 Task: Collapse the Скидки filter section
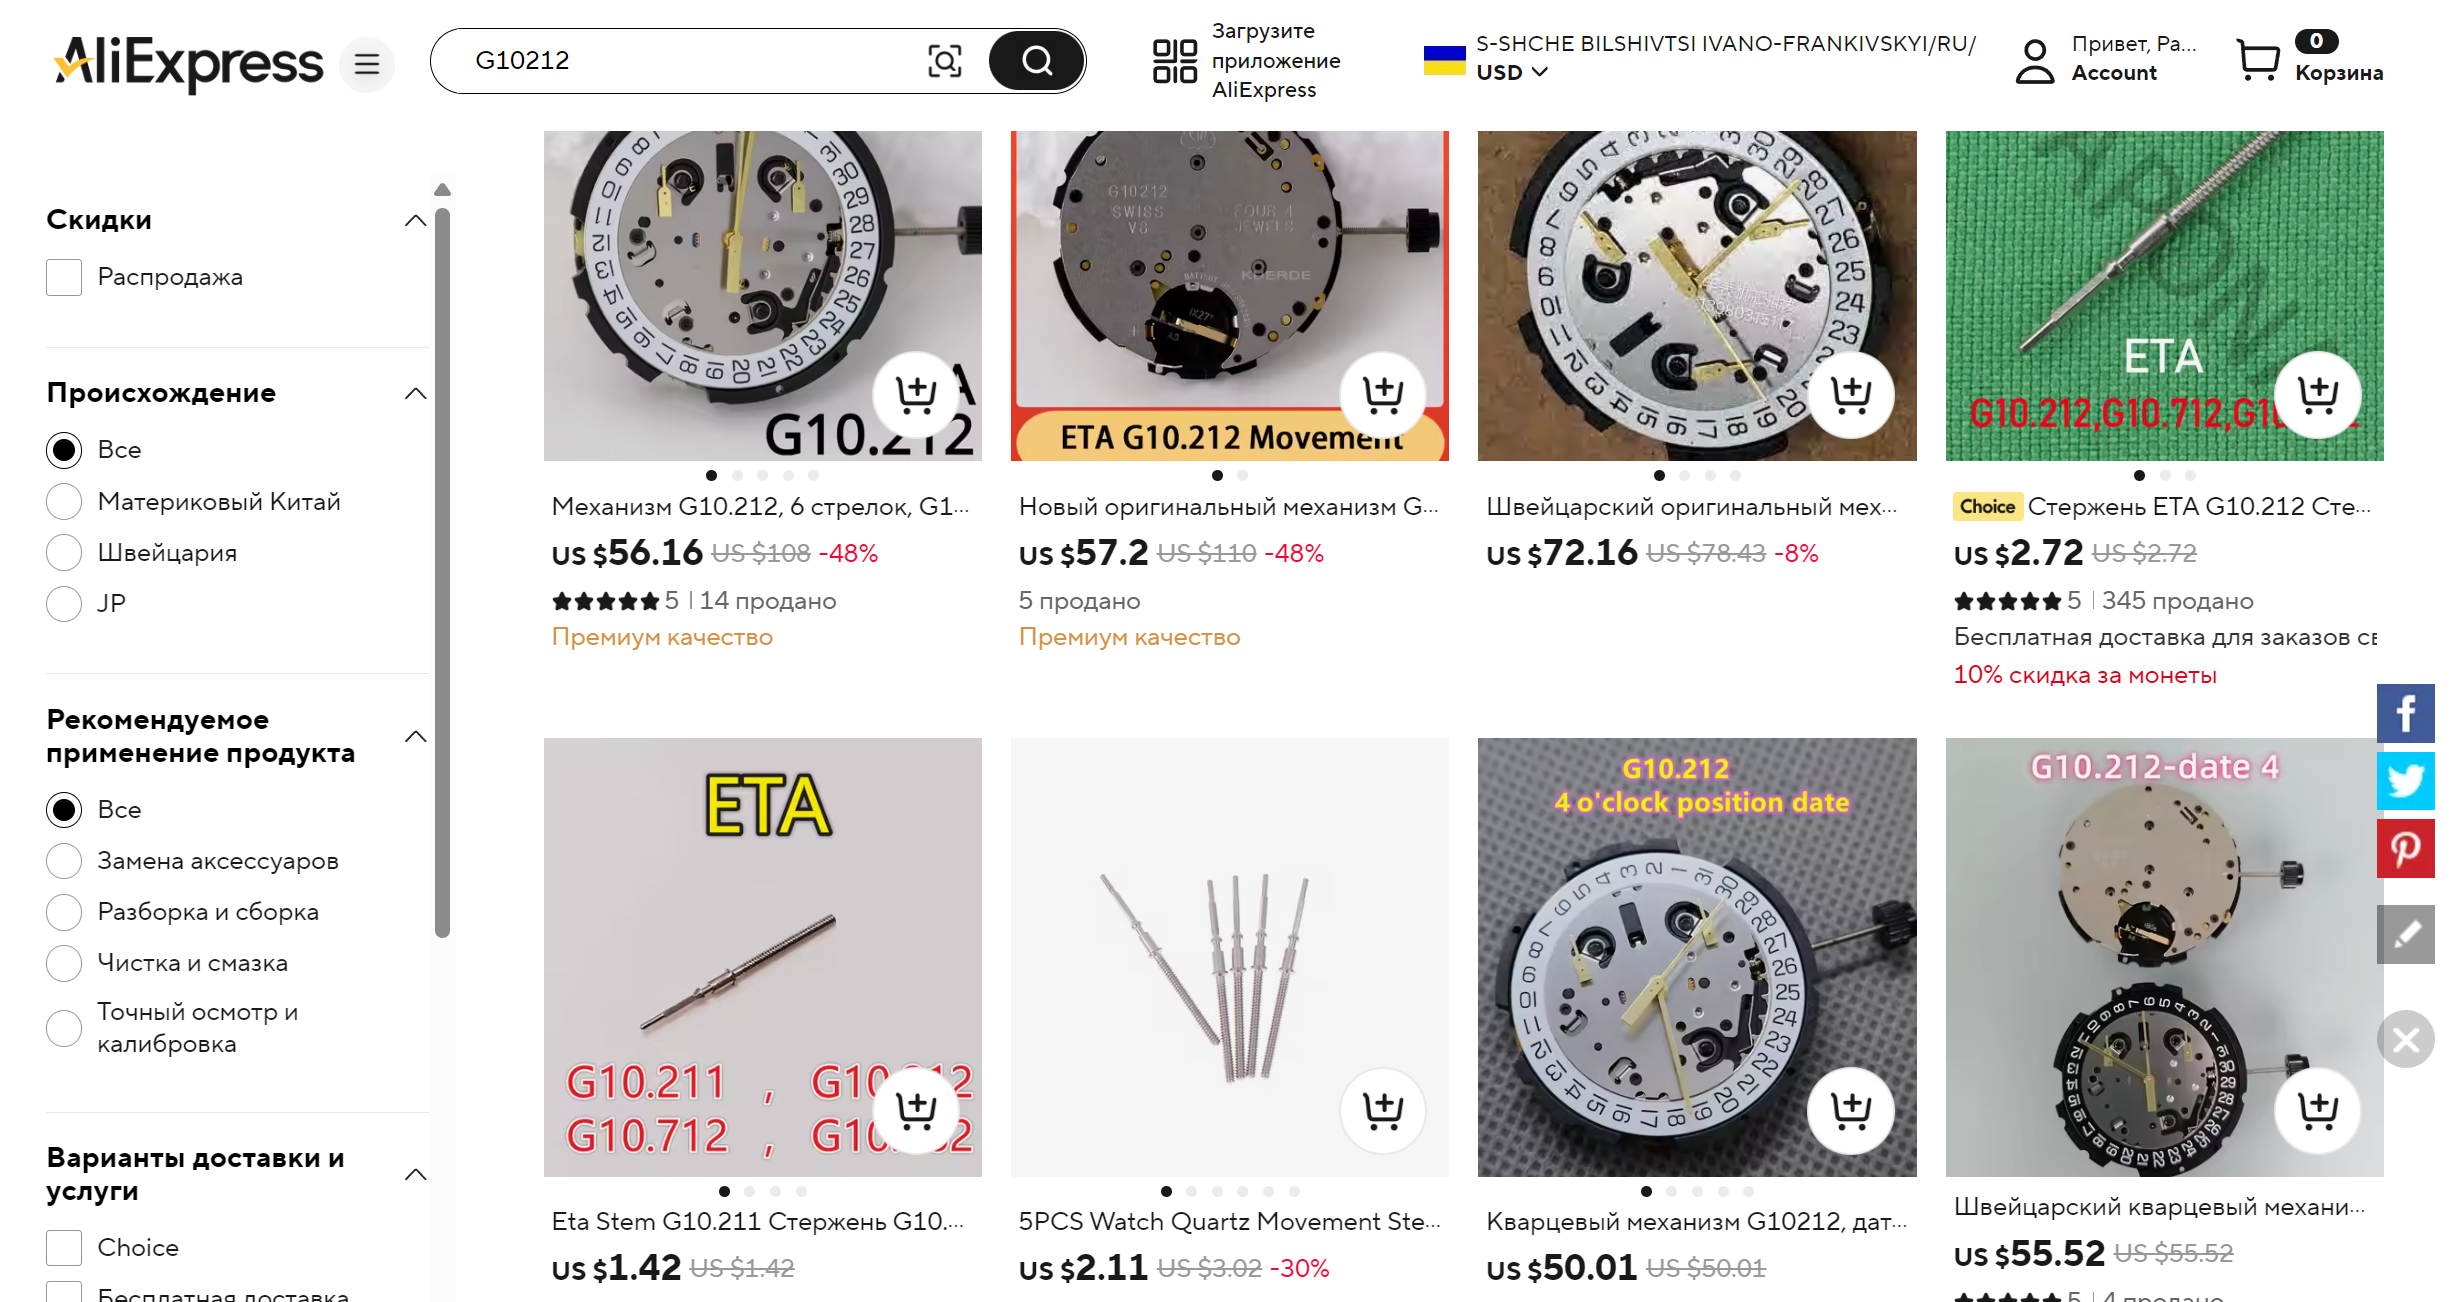tap(416, 221)
